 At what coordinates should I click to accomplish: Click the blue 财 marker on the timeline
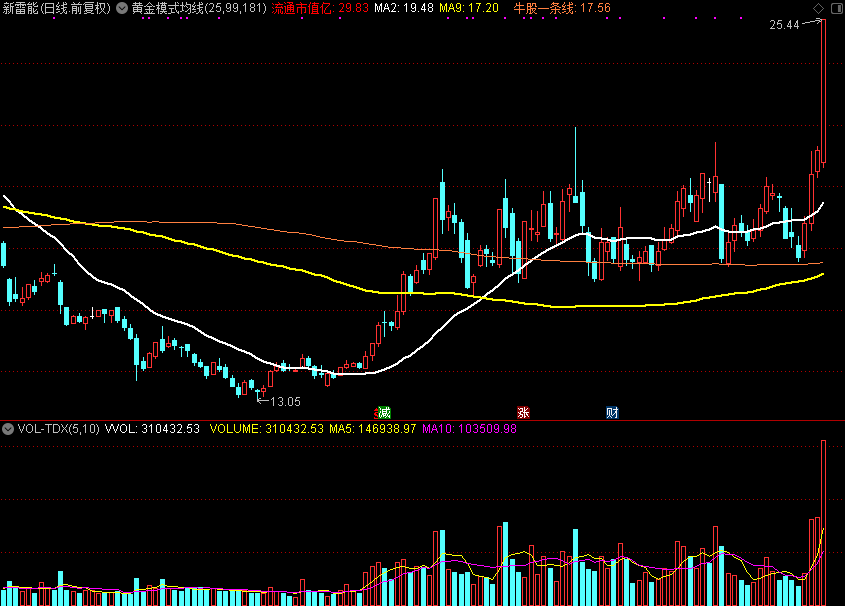[x=612, y=413]
